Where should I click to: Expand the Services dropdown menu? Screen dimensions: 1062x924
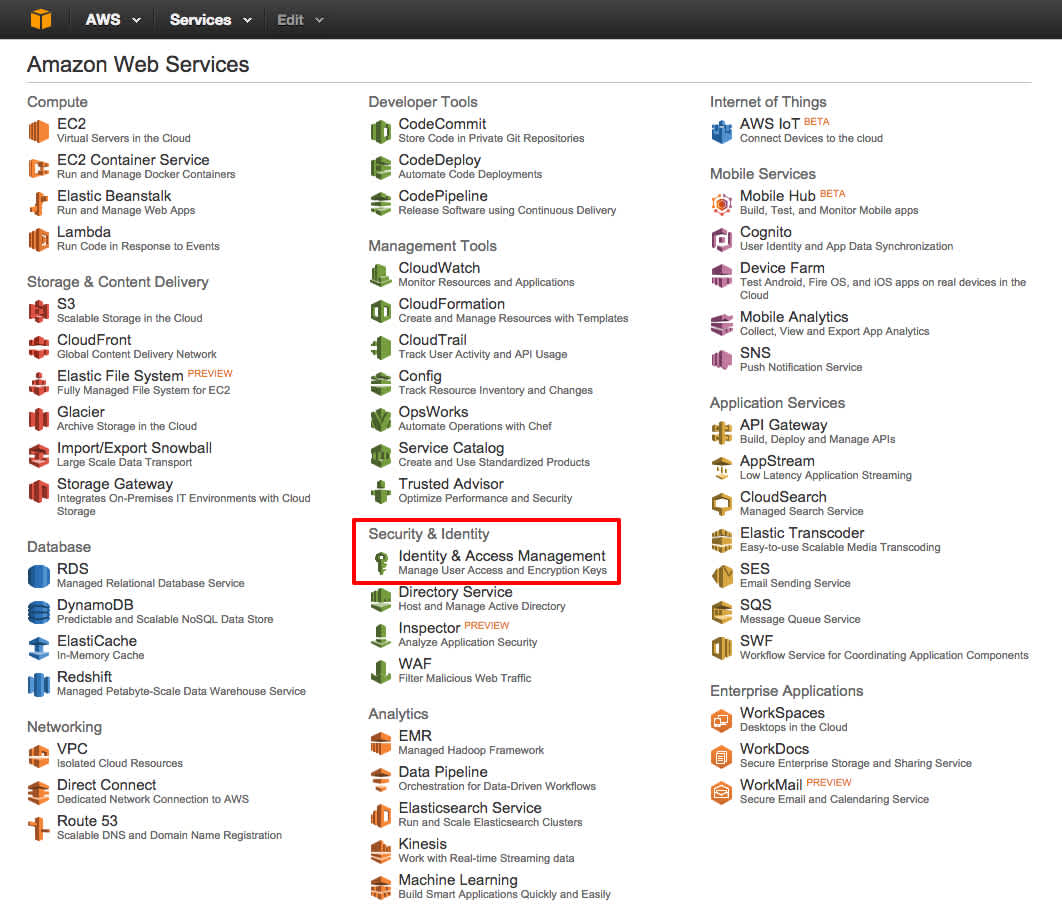click(x=208, y=18)
